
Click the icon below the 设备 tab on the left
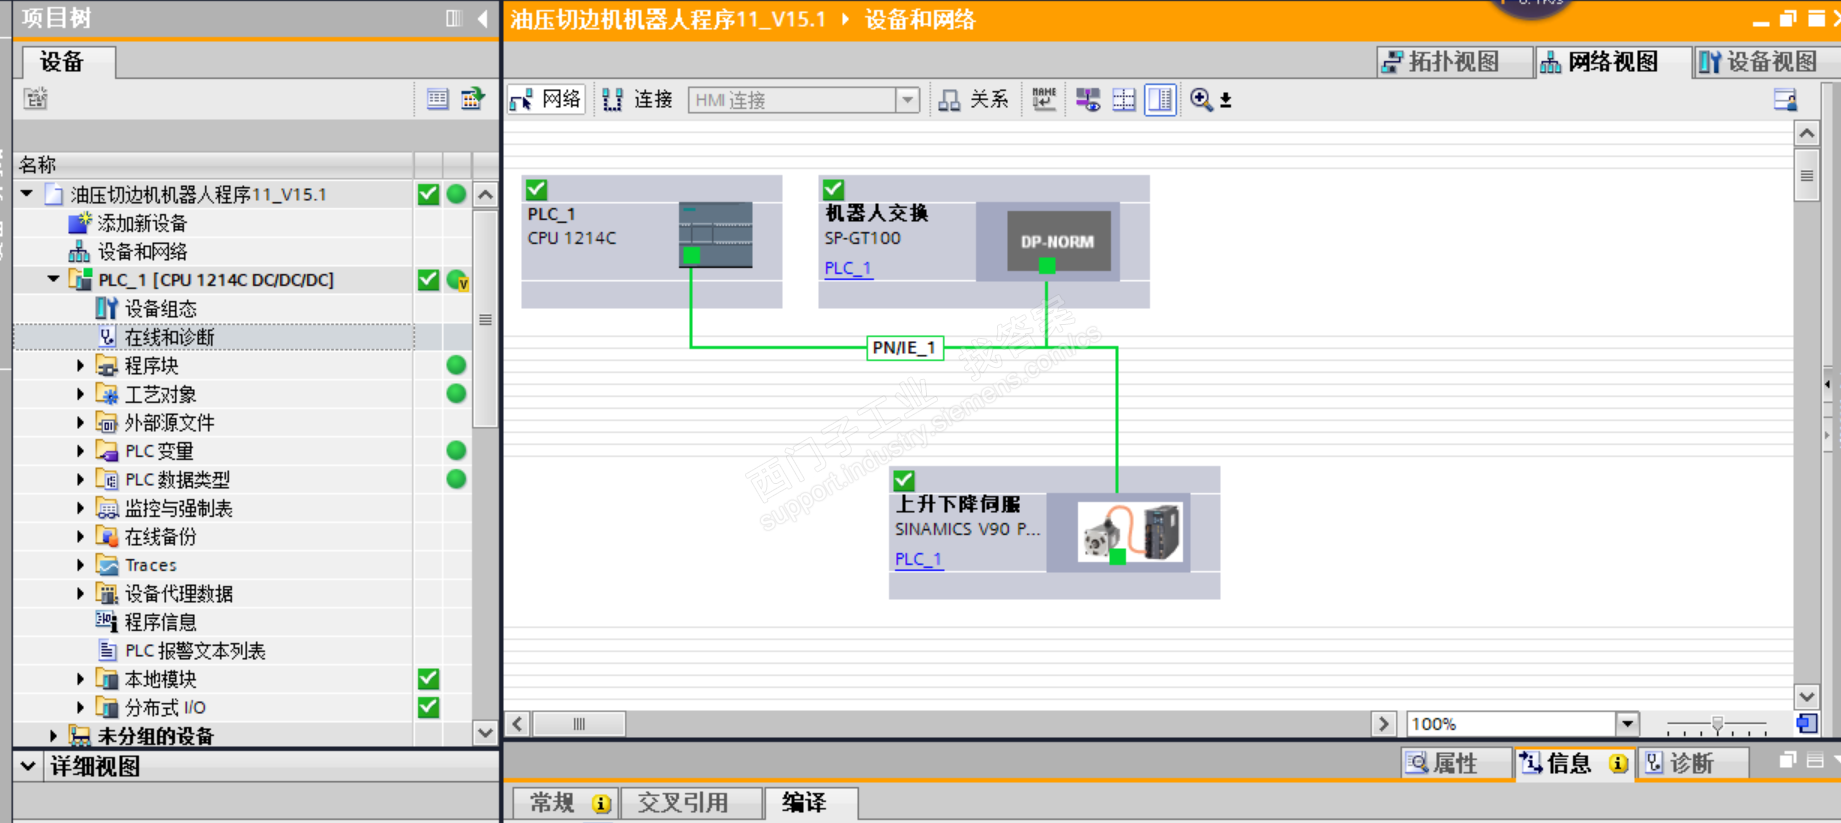pyautogui.click(x=36, y=98)
